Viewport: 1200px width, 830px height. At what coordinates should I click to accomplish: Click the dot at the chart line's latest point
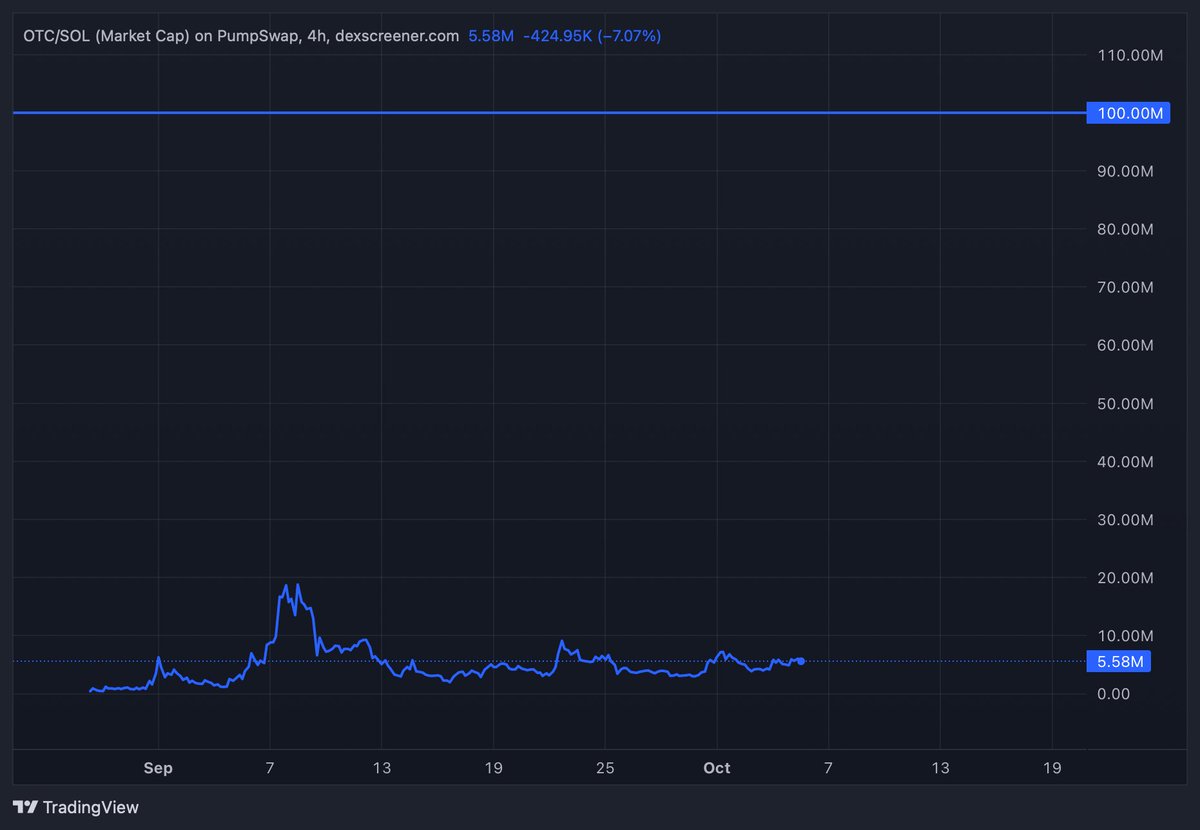(x=801, y=661)
